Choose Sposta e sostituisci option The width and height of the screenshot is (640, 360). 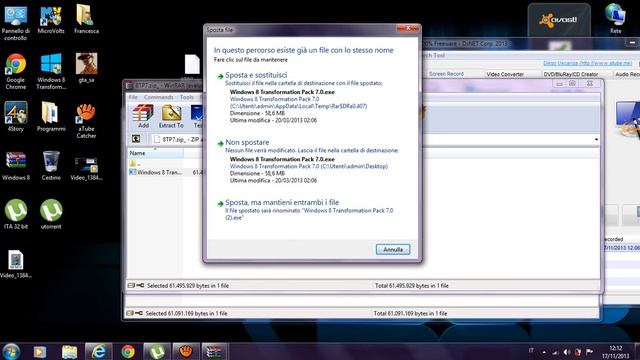[x=256, y=75]
